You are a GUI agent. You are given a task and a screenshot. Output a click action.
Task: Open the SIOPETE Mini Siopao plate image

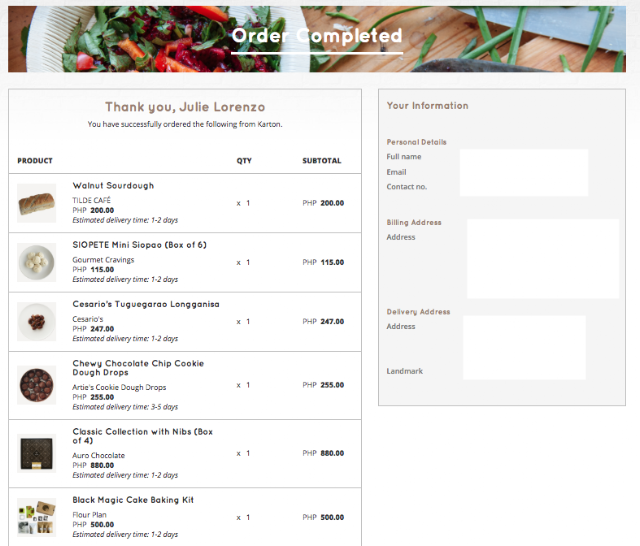(x=36, y=262)
